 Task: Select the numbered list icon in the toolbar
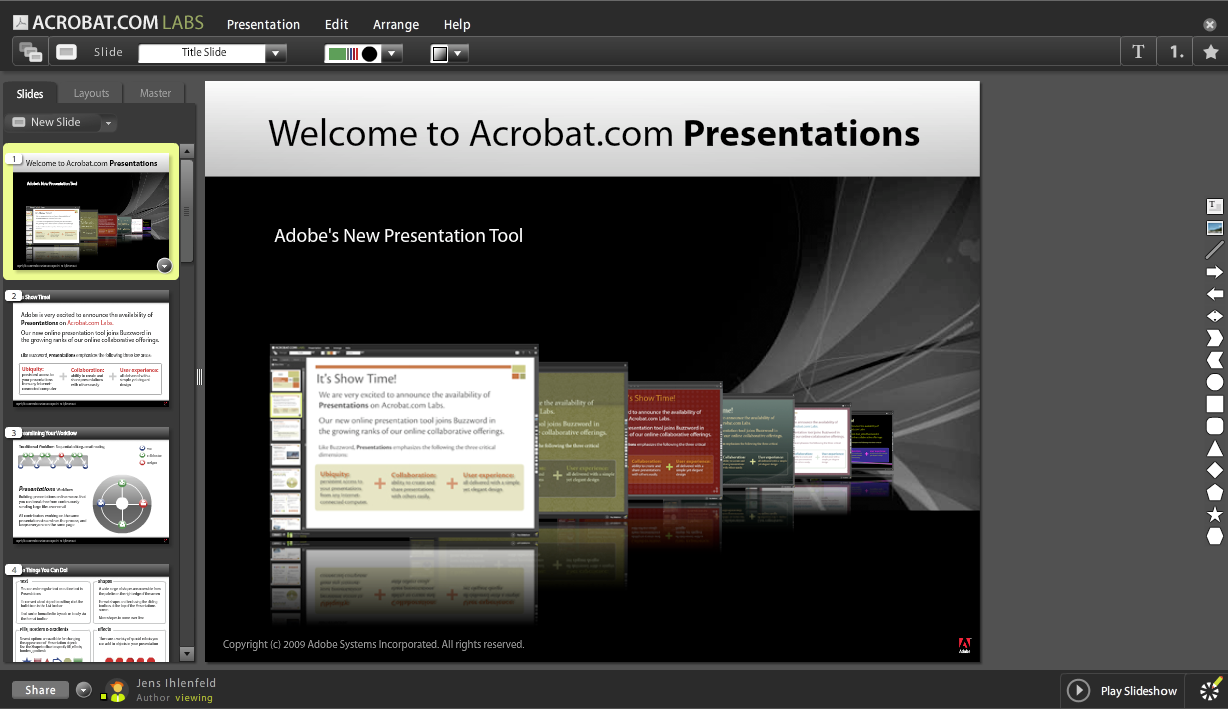1175,50
